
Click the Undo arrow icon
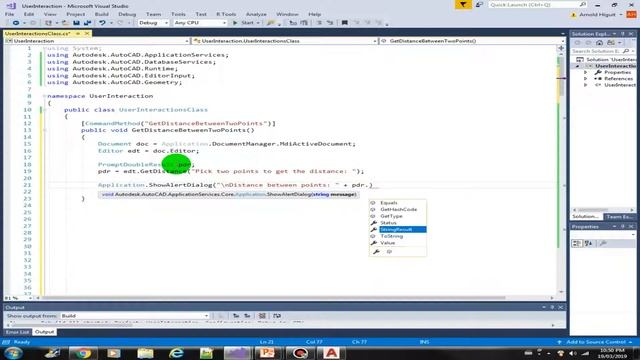tap(102, 23)
